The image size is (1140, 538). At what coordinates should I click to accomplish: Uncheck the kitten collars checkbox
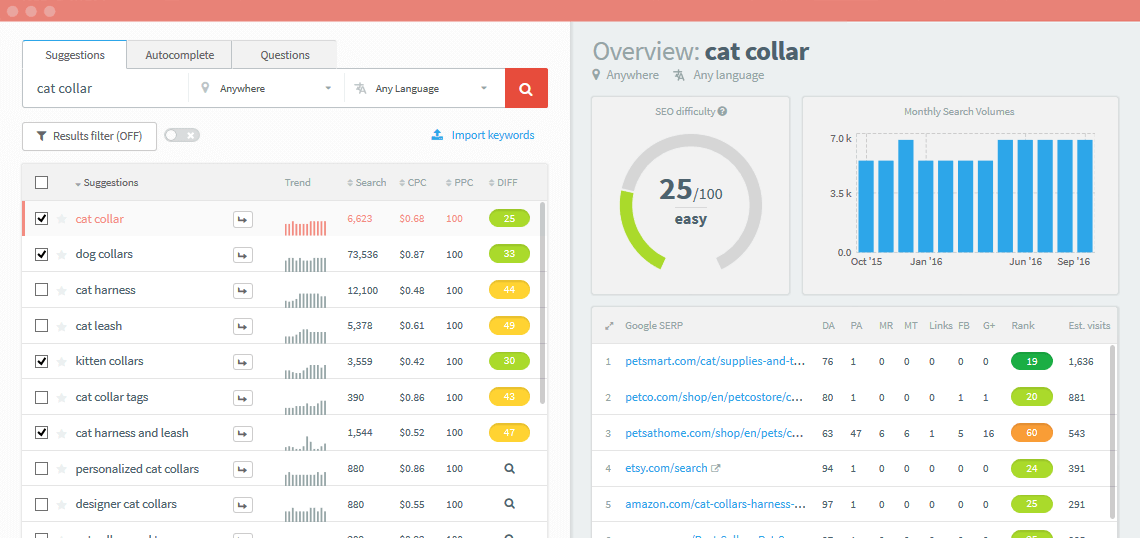click(41, 361)
